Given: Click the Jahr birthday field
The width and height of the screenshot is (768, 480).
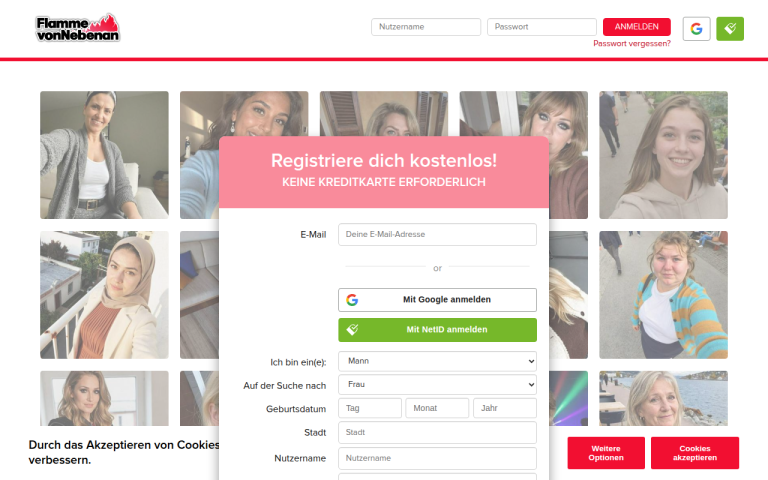Looking at the screenshot, I should tap(505, 408).
